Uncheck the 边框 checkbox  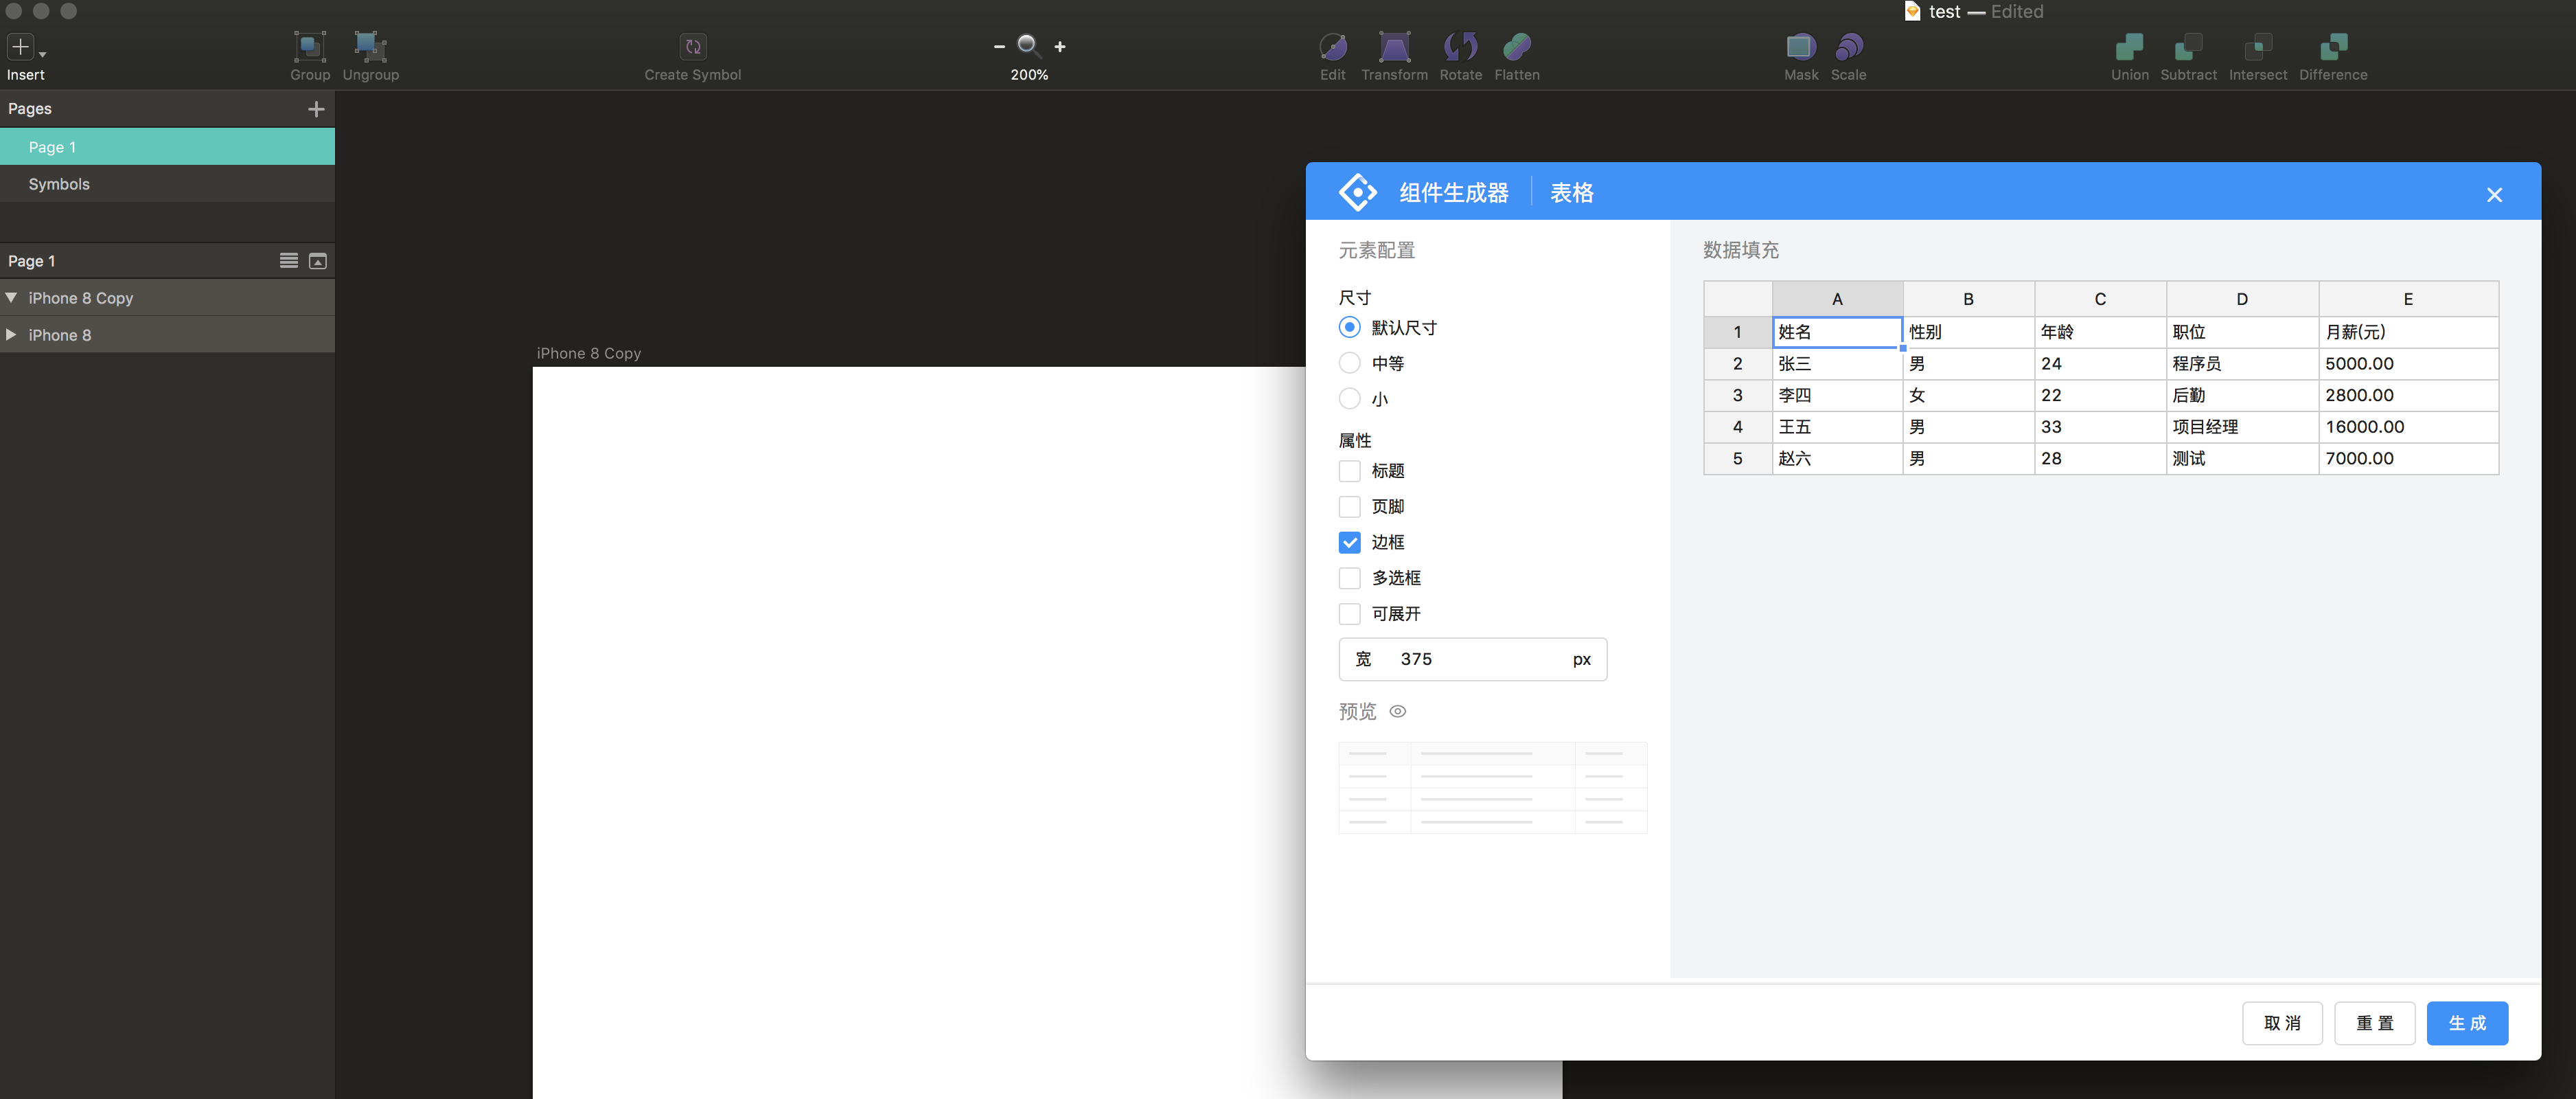coord(1349,542)
